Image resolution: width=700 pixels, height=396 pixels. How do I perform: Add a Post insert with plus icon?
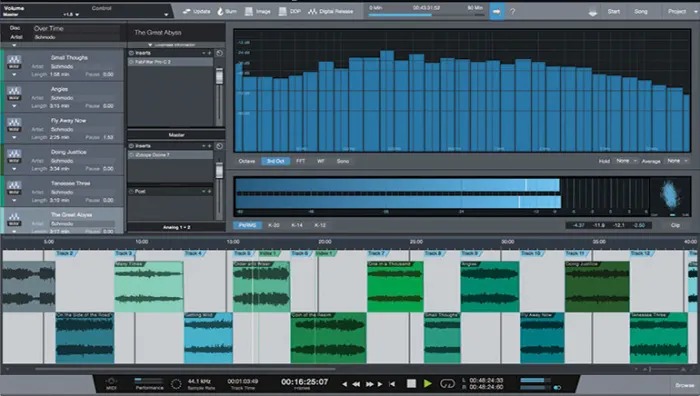coord(209,191)
